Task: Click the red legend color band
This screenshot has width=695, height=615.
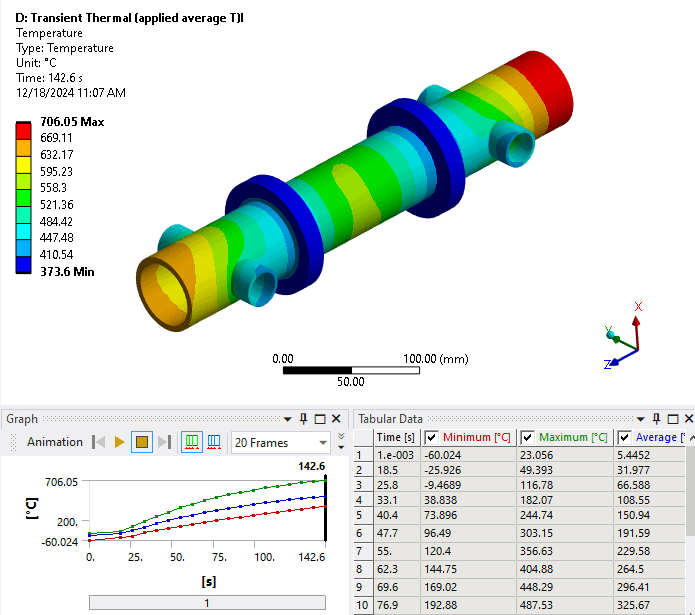Action: click(x=23, y=131)
